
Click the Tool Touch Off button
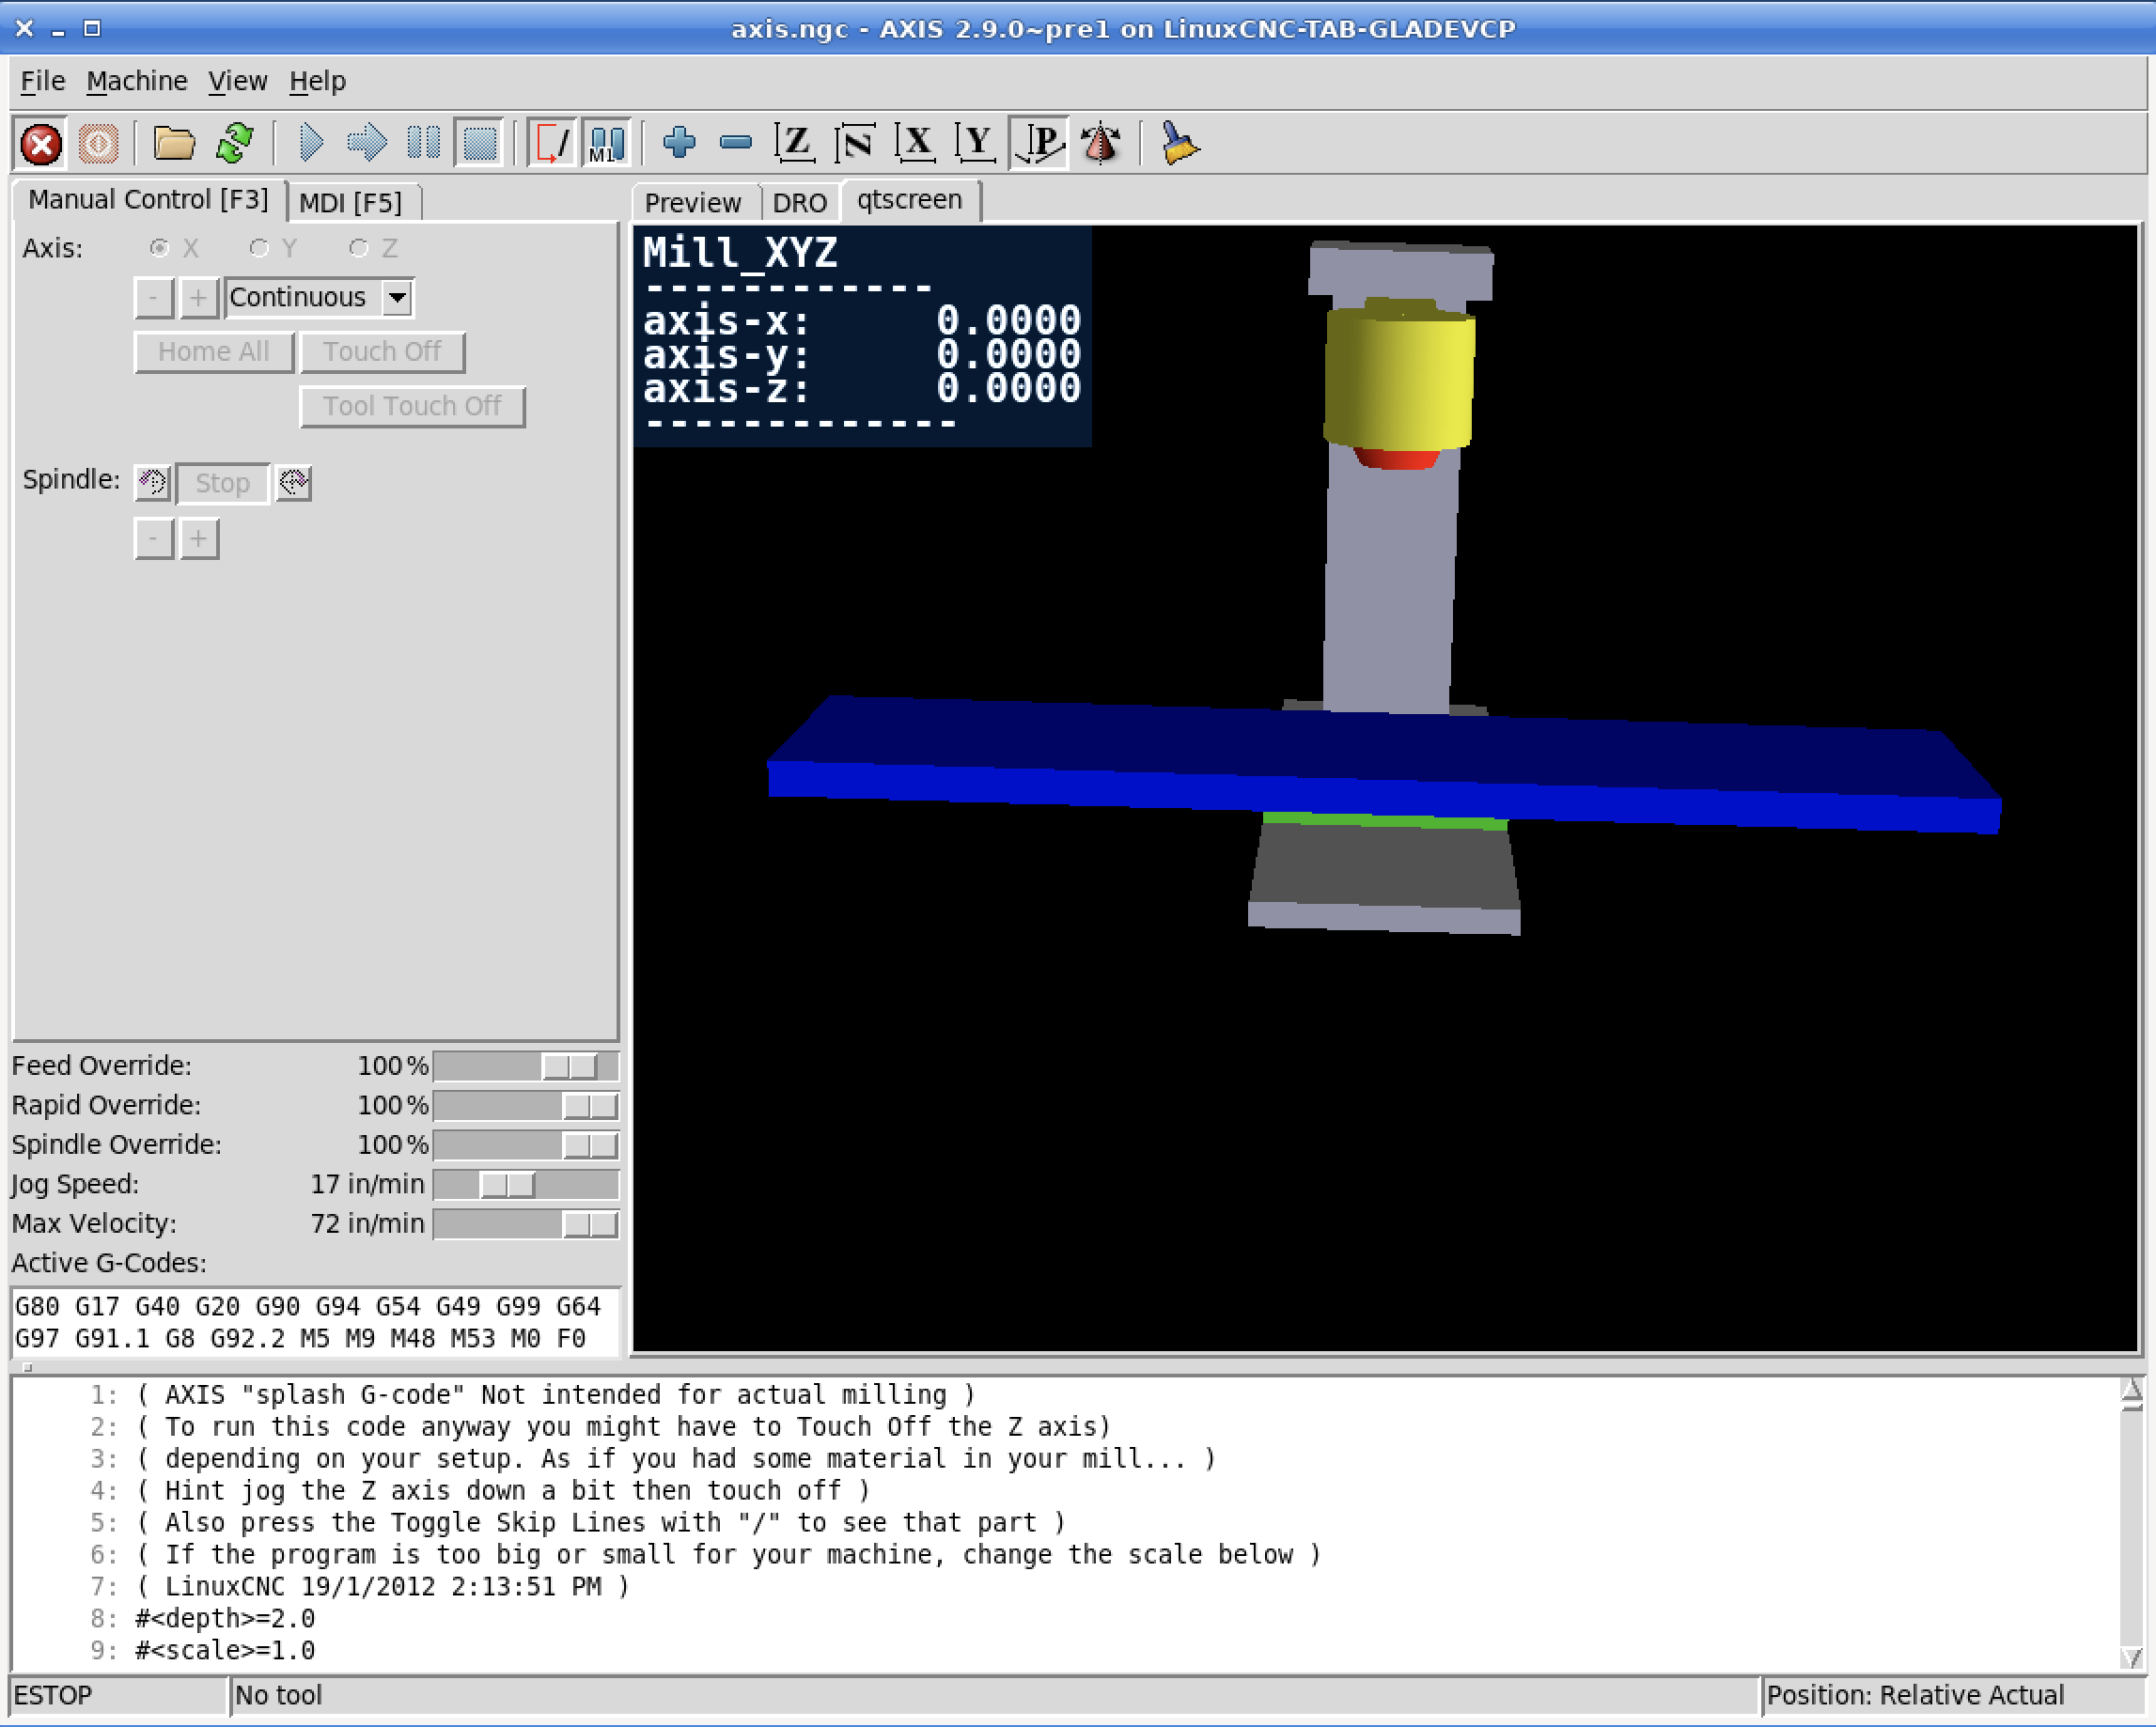point(412,406)
